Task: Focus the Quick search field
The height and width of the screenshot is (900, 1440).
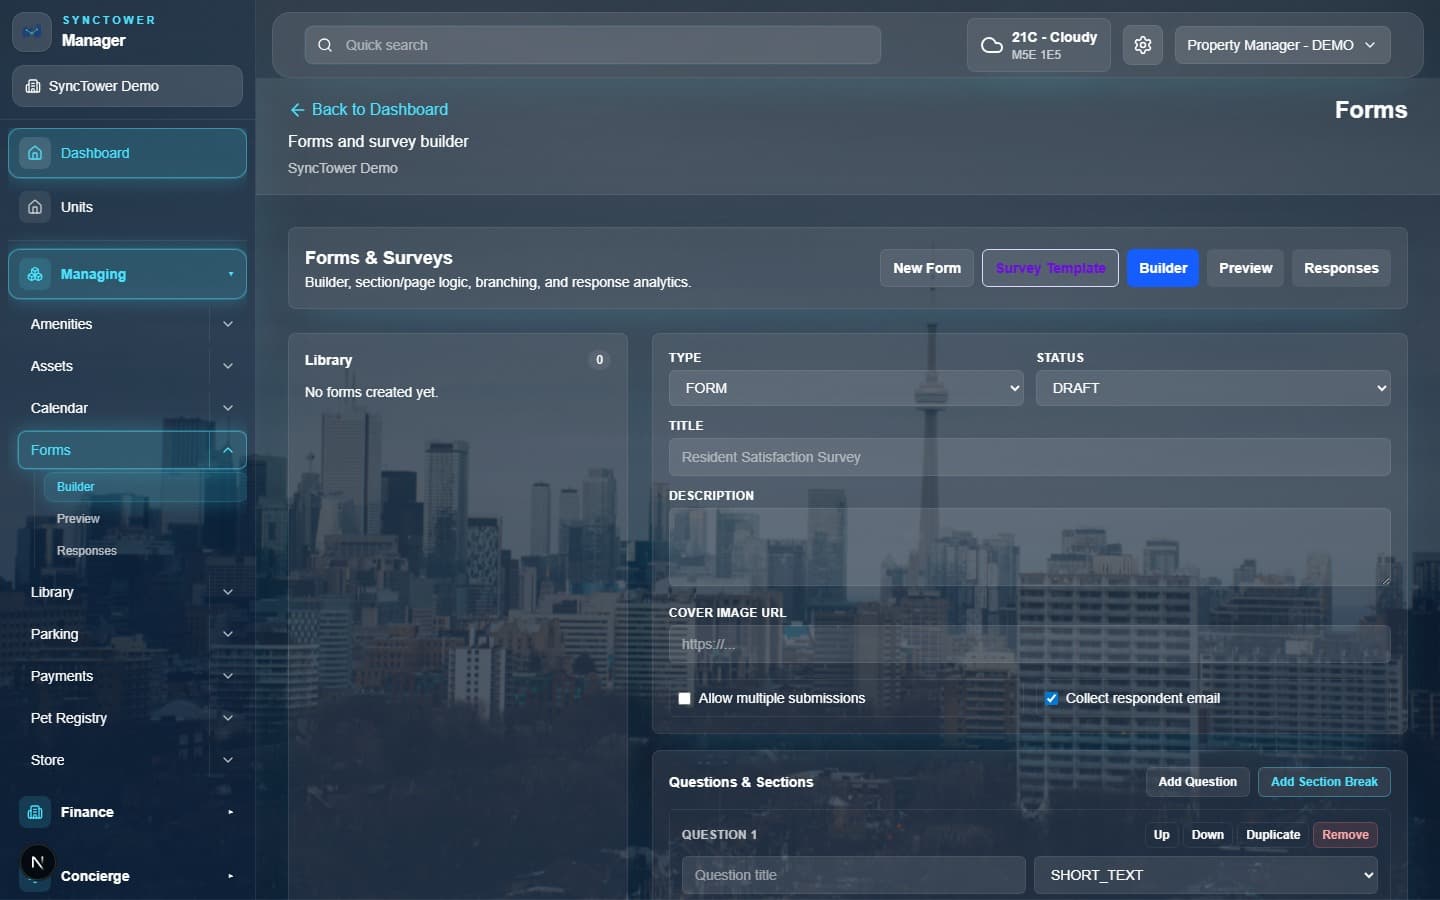Action: pos(592,45)
